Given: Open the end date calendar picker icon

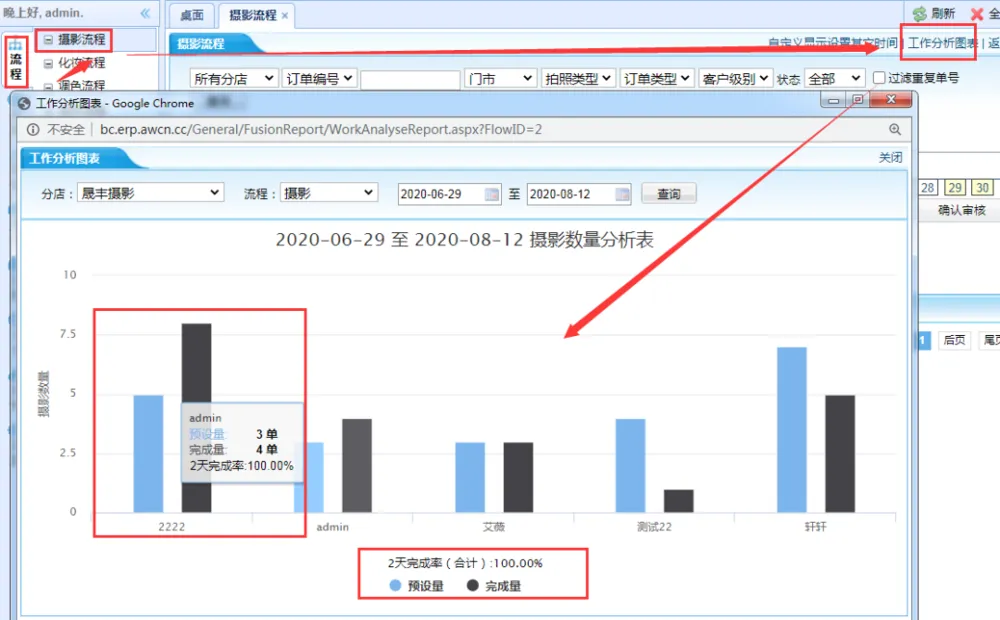Looking at the screenshot, I should (x=621, y=194).
